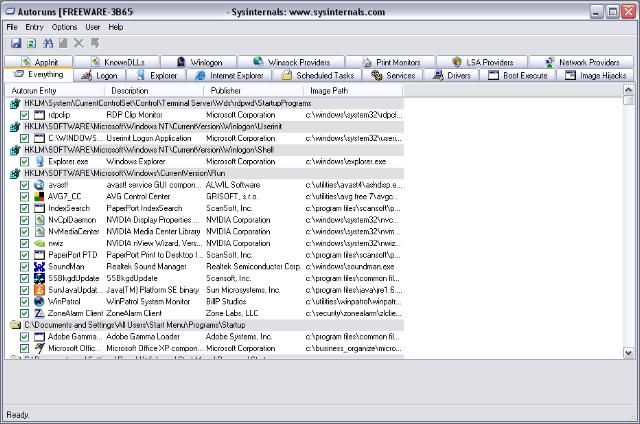Viewport: 640px width, 424px height.
Task: Select the Explorer.exe entry icon
Action: pos(39,161)
